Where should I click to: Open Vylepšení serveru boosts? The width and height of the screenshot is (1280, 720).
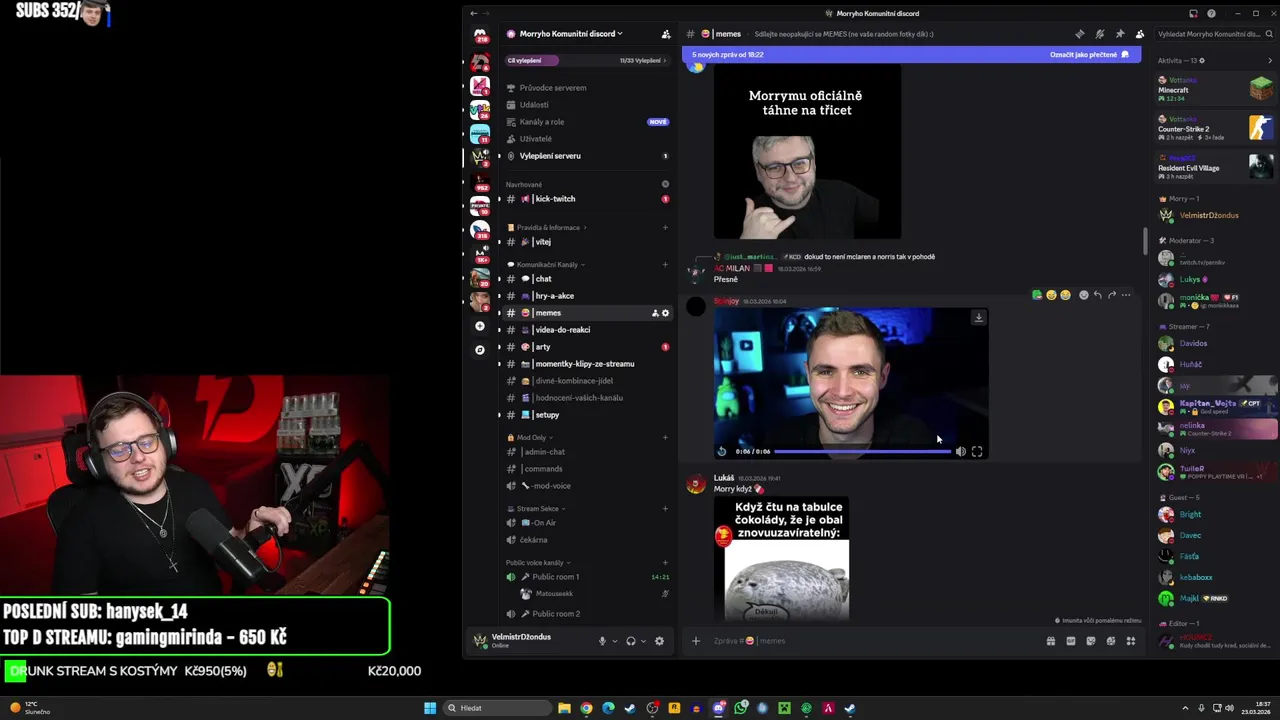[x=586, y=156]
